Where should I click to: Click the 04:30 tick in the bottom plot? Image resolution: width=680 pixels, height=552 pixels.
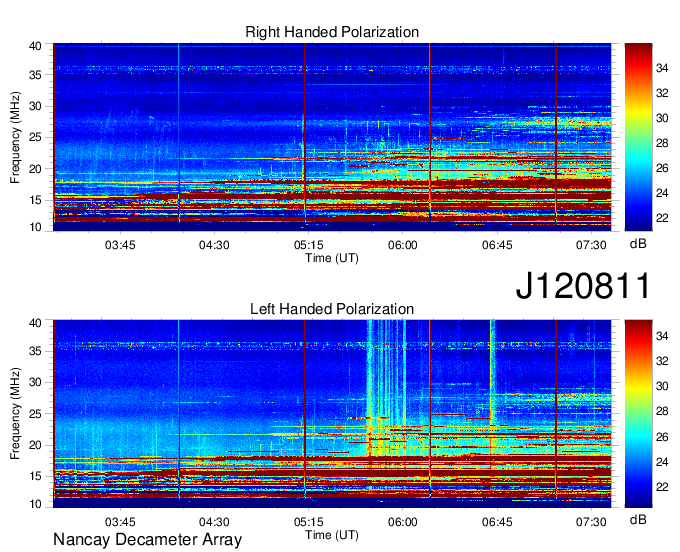click(x=214, y=522)
